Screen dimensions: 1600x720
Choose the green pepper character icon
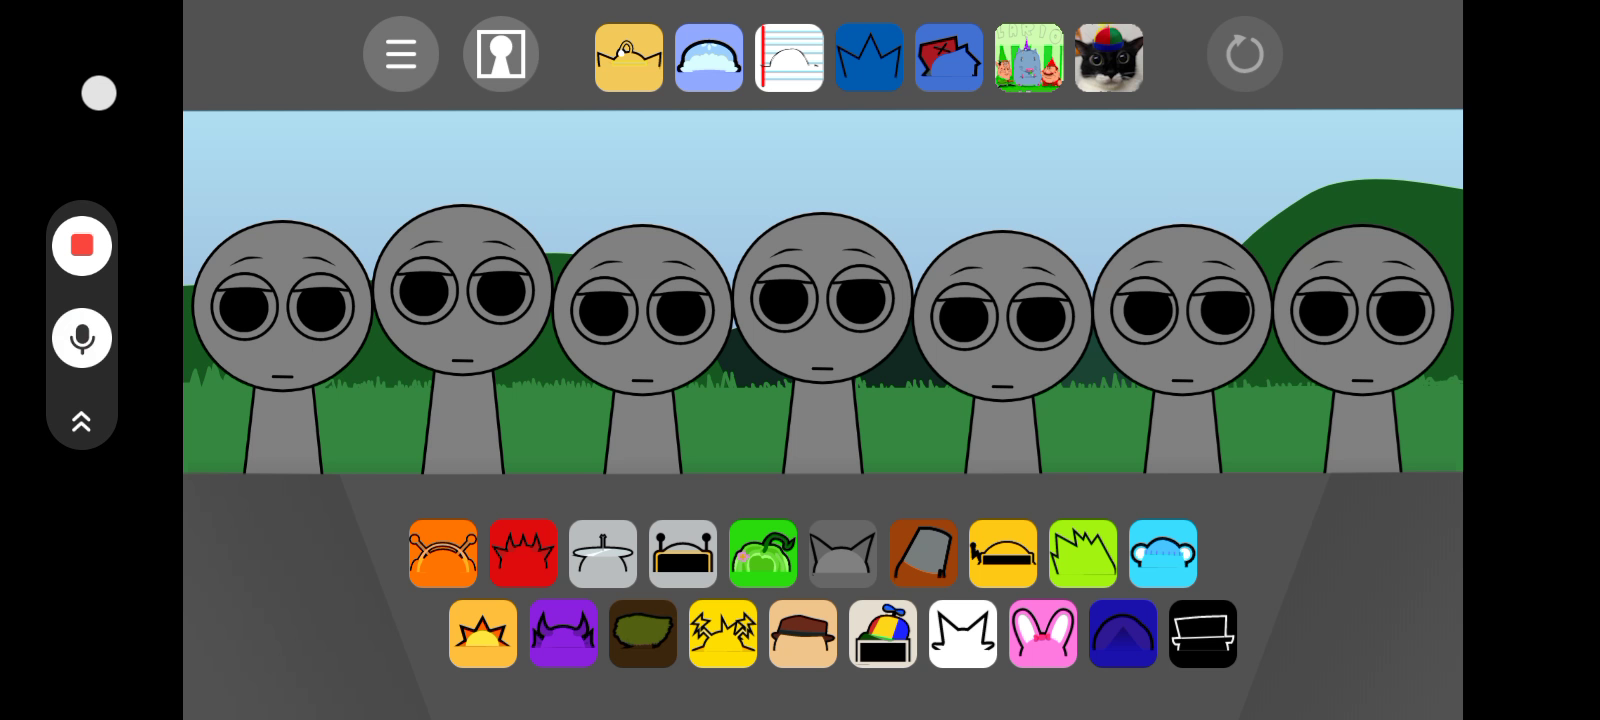click(x=763, y=554)
